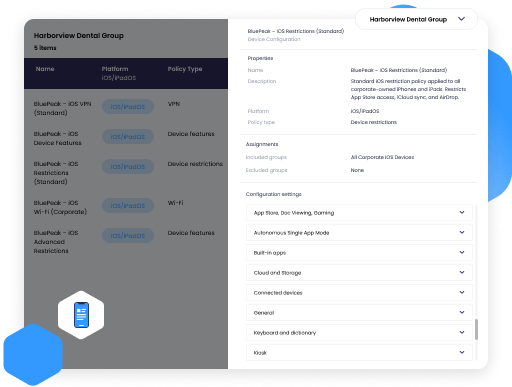Click the Excluded groups None value
The width and height of the screenshot is (512, 387).
click(x=357, y=170)
